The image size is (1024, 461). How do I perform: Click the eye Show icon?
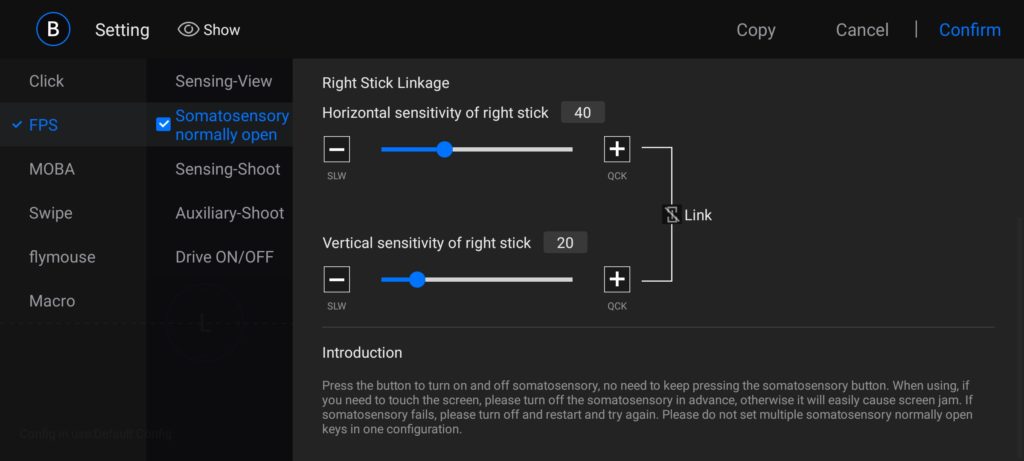point(188,30)
